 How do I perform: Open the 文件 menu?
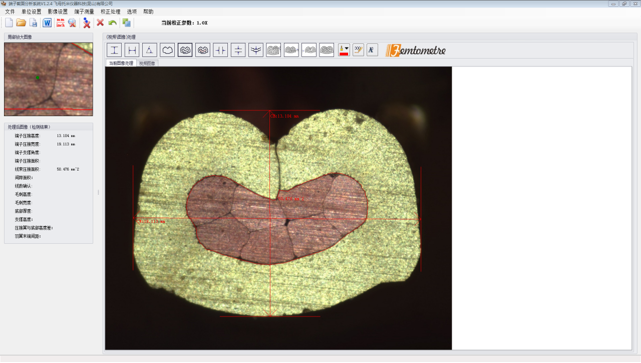click(x=10, y=11)
